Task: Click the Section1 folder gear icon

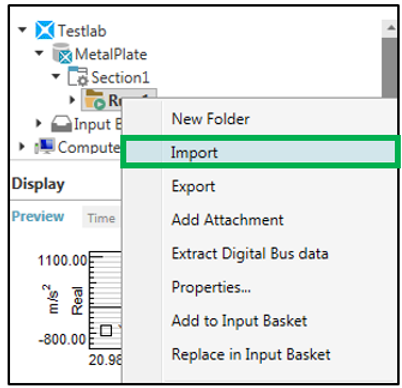Action: point(78,76)
